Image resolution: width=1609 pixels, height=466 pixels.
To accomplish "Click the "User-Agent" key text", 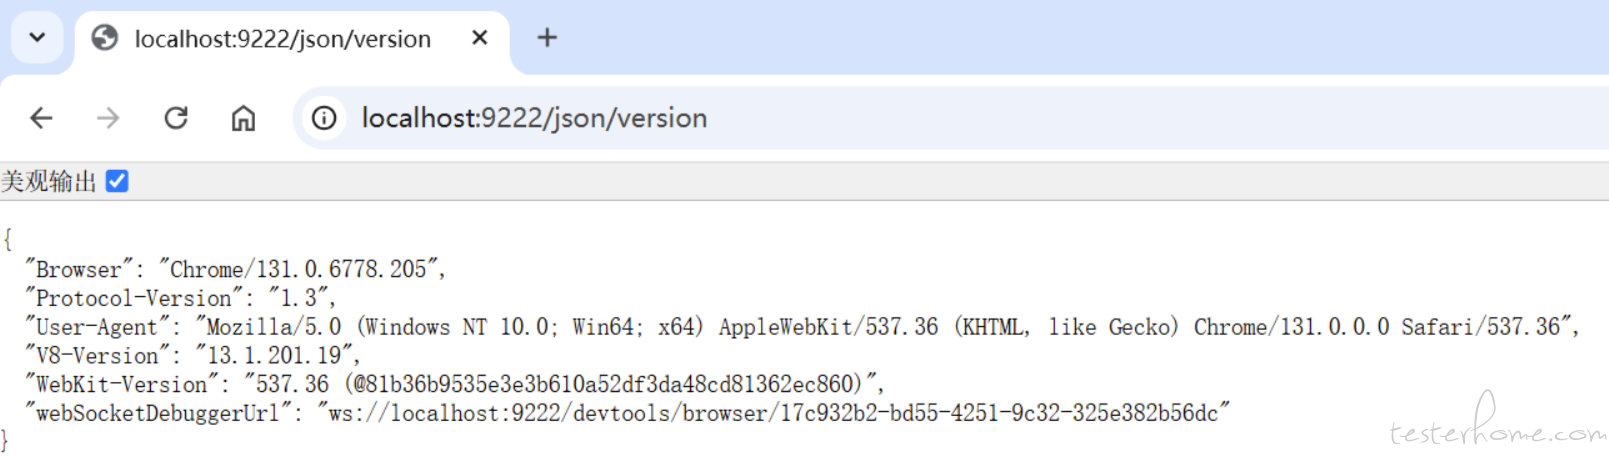I will click(x=98, y=327).
